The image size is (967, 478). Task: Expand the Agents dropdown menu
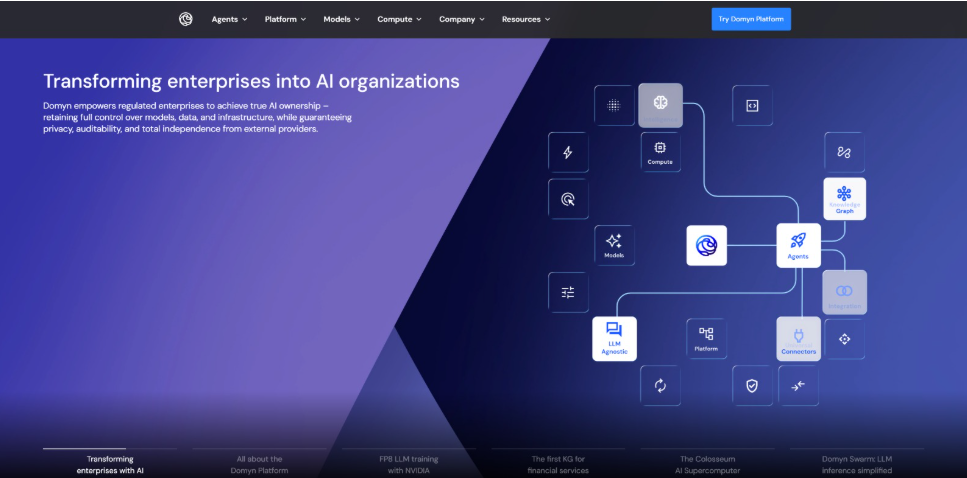(x=229, y=19)
